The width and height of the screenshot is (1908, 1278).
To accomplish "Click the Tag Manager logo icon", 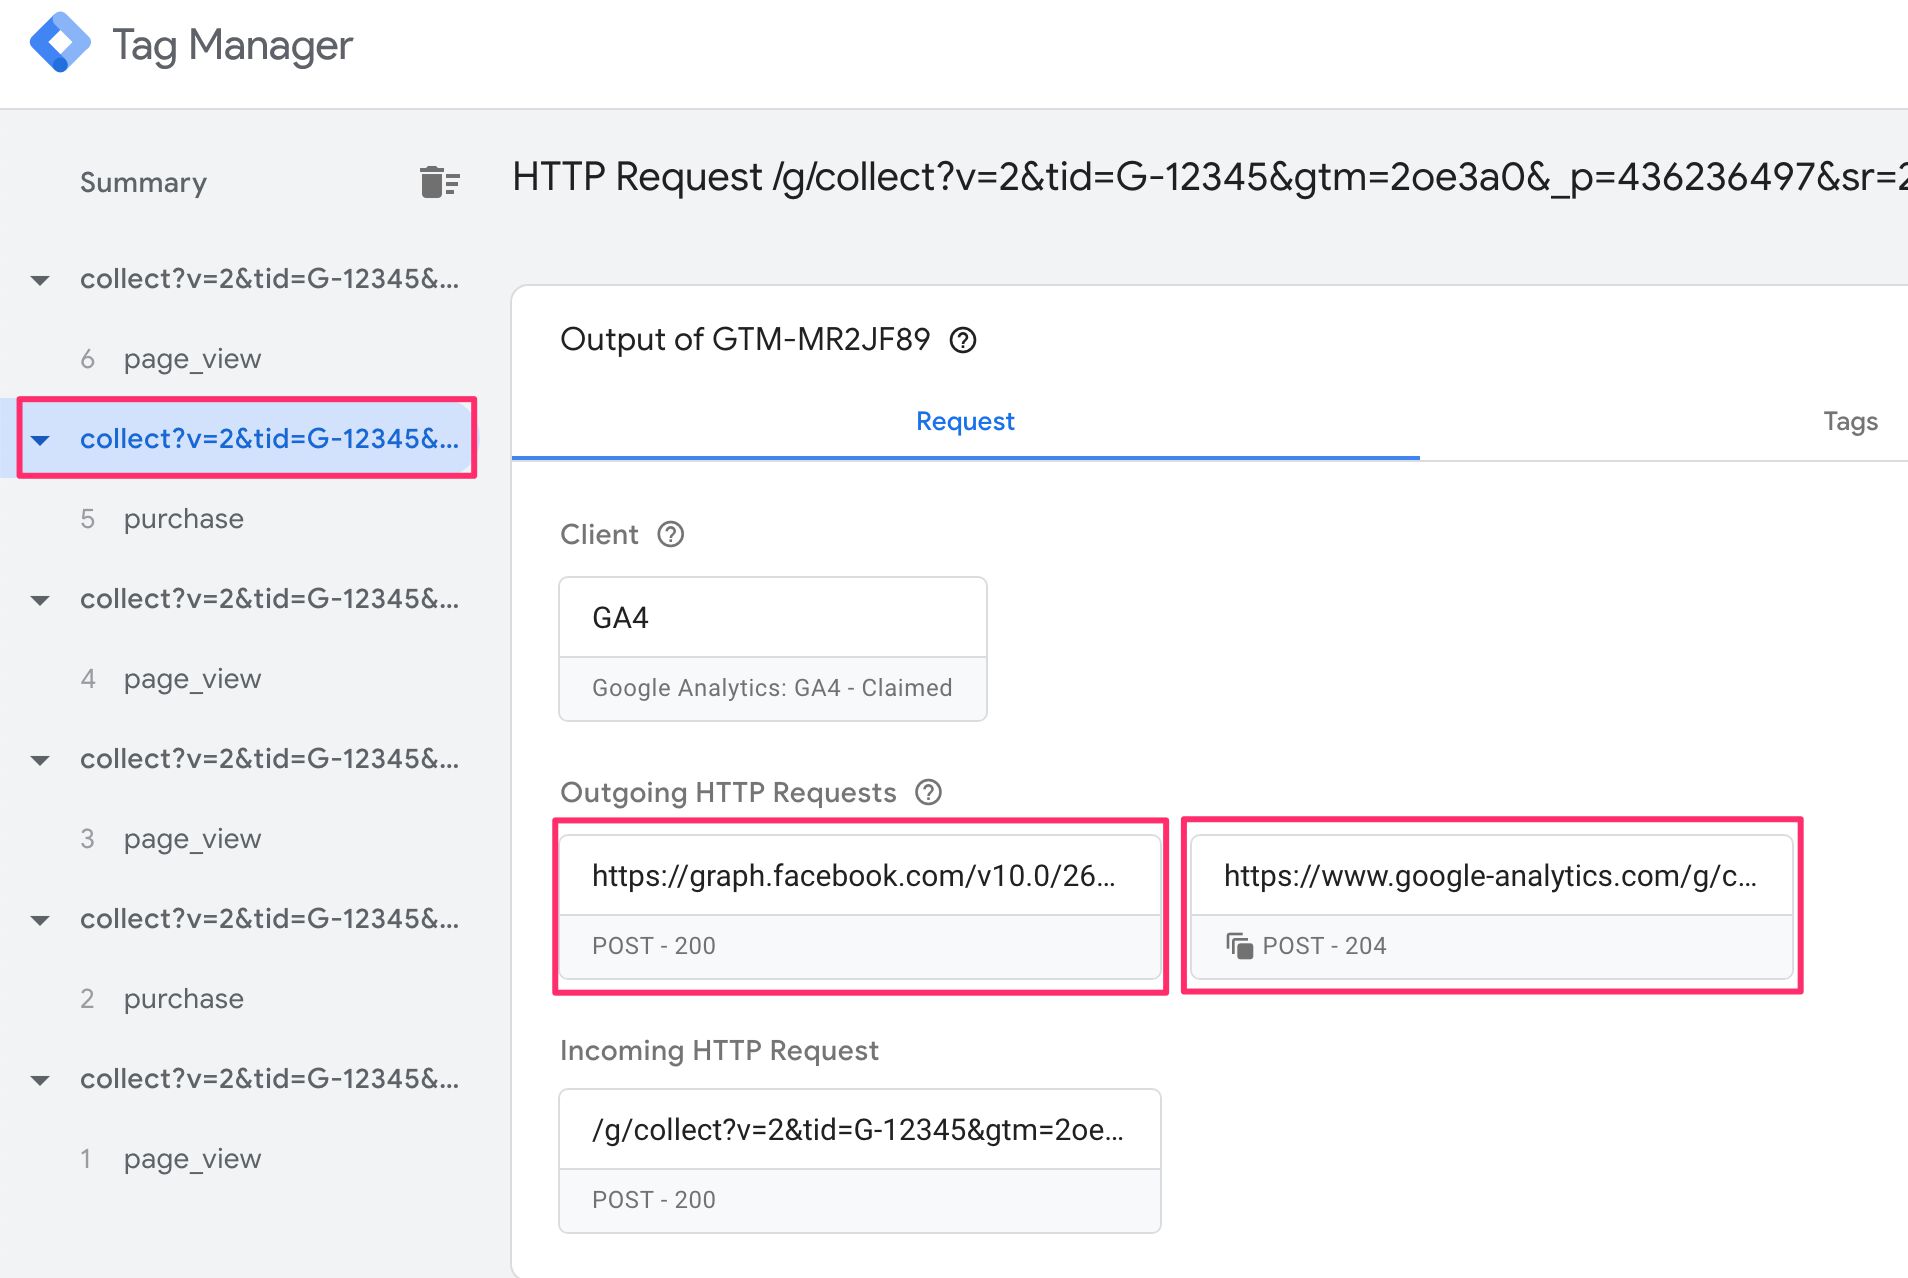I will [60, 43].
